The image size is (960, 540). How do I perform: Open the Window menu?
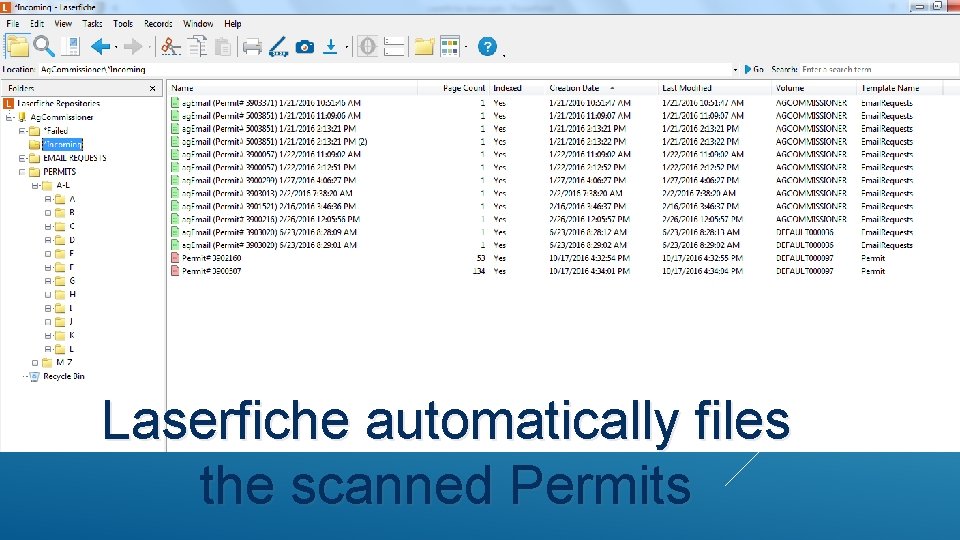coord(198,24)
